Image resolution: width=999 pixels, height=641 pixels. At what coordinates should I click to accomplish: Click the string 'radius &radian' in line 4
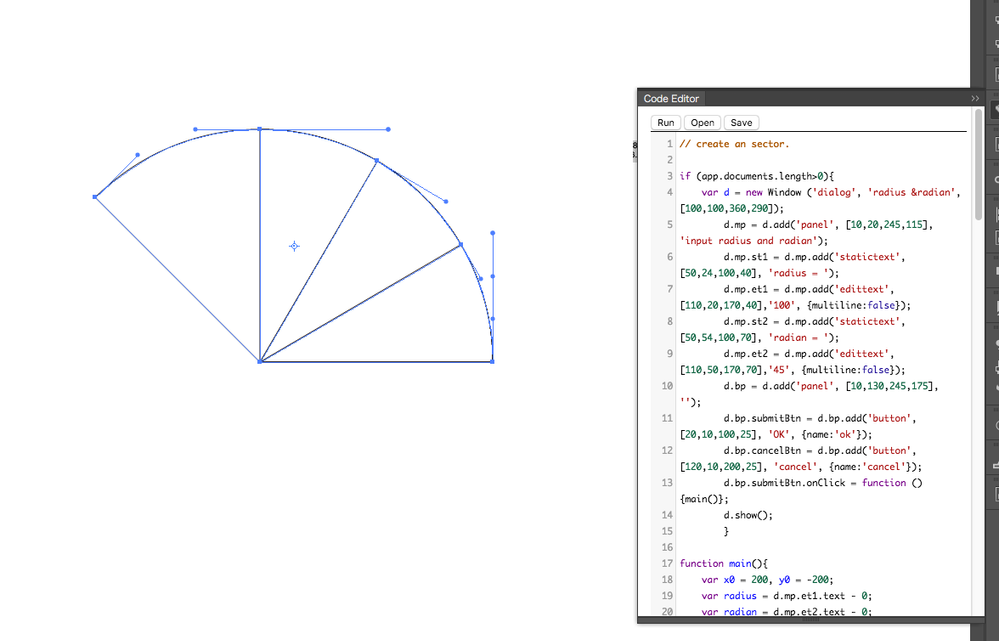point(911,192)
